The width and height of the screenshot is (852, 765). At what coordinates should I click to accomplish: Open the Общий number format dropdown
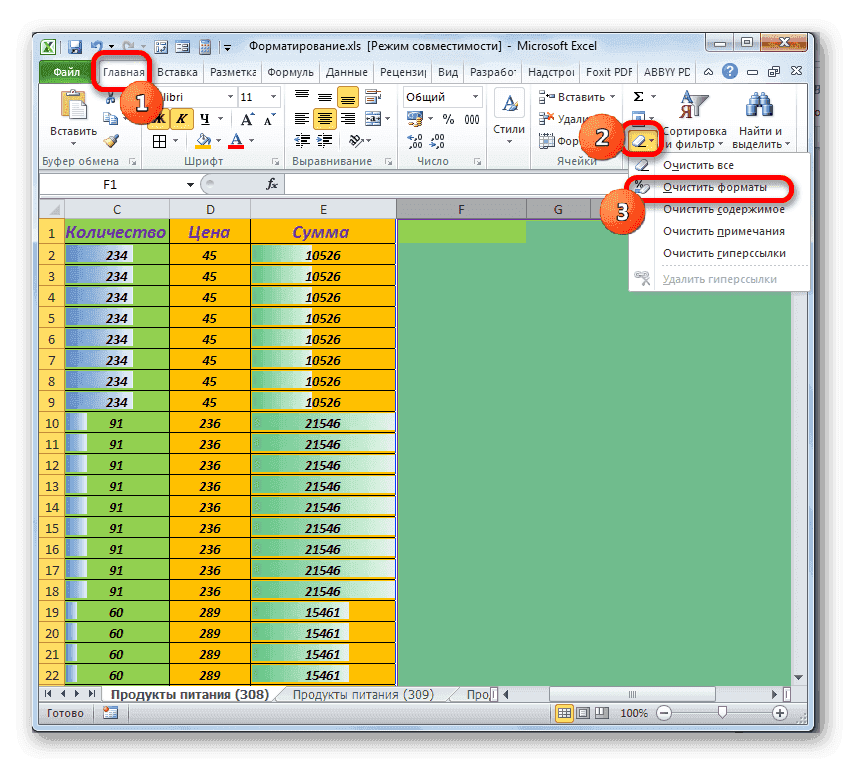click(475, 97)
